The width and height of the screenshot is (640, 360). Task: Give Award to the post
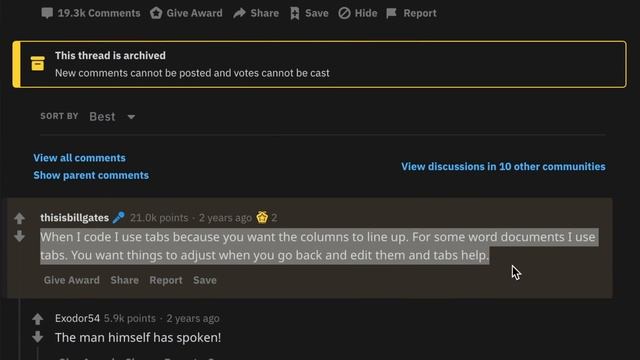(x=186, y=13)
